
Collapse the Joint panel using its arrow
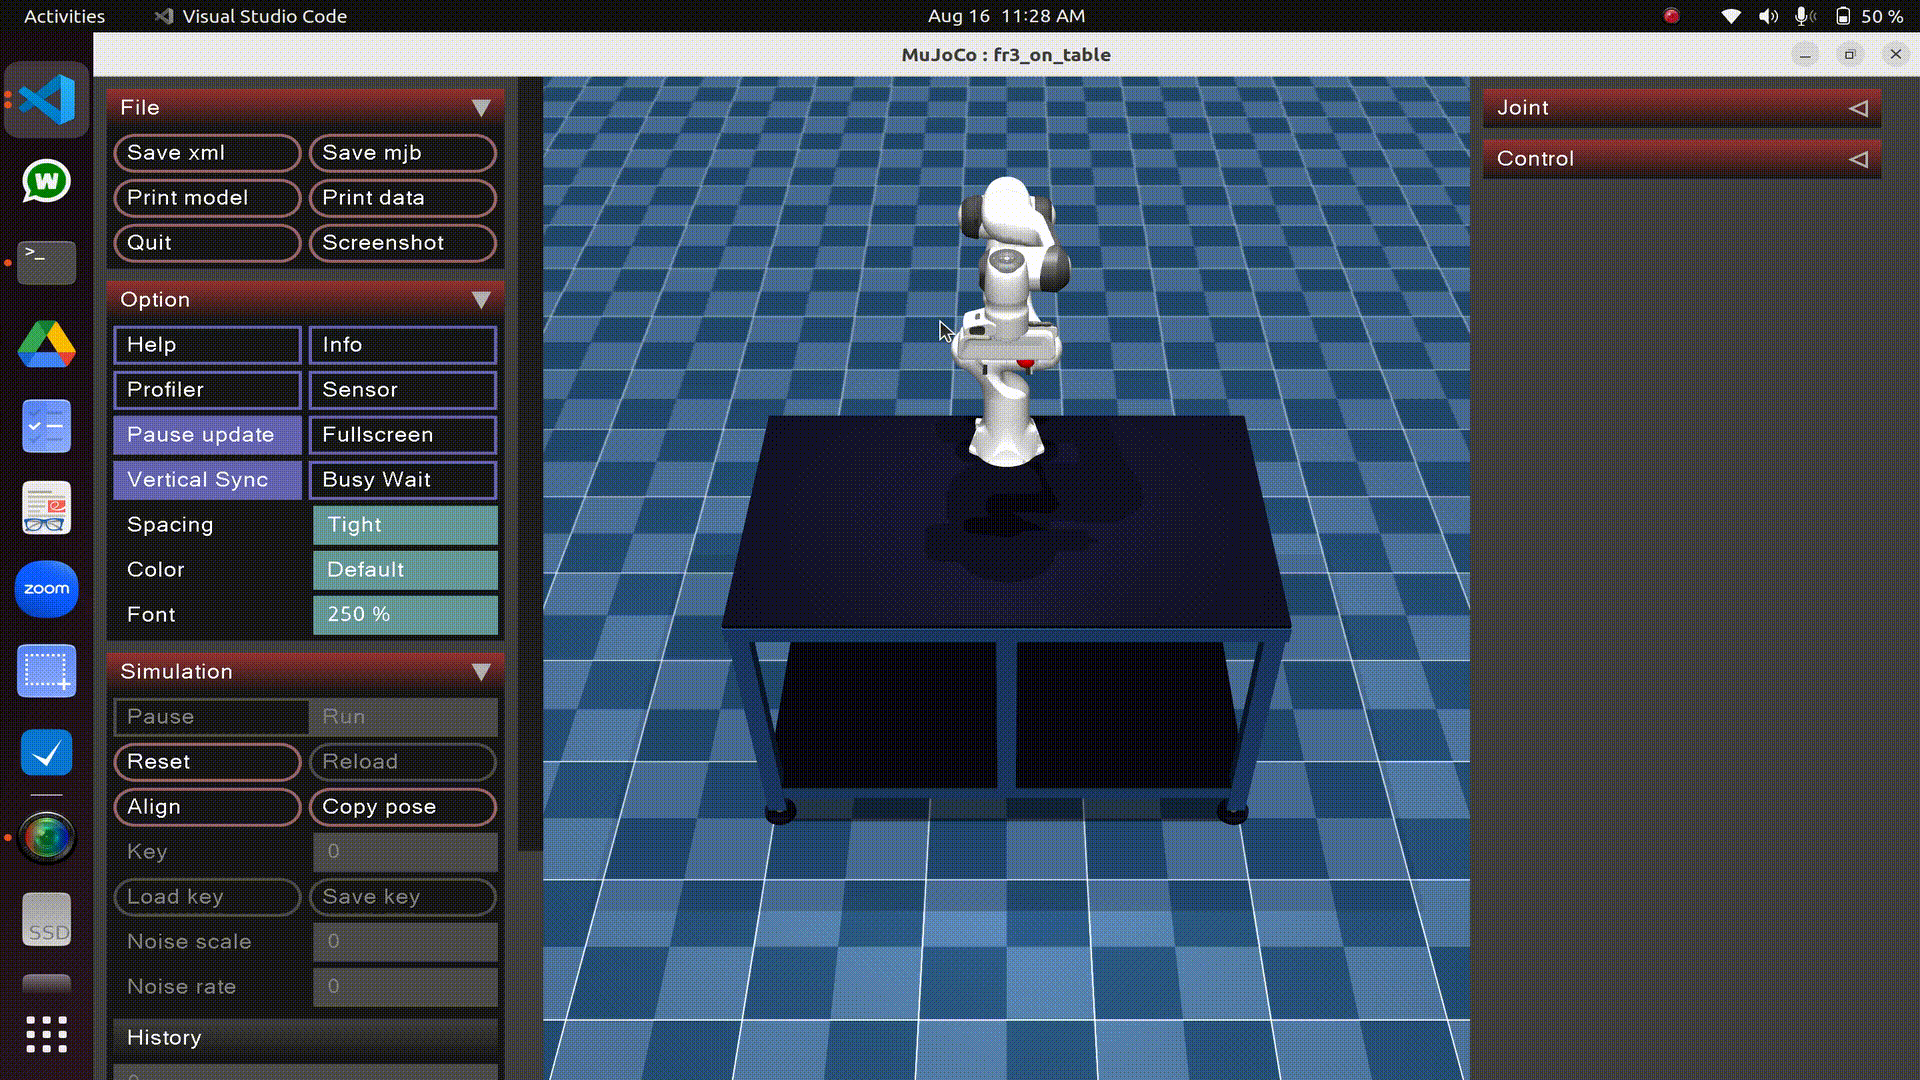coord(1858,108)
